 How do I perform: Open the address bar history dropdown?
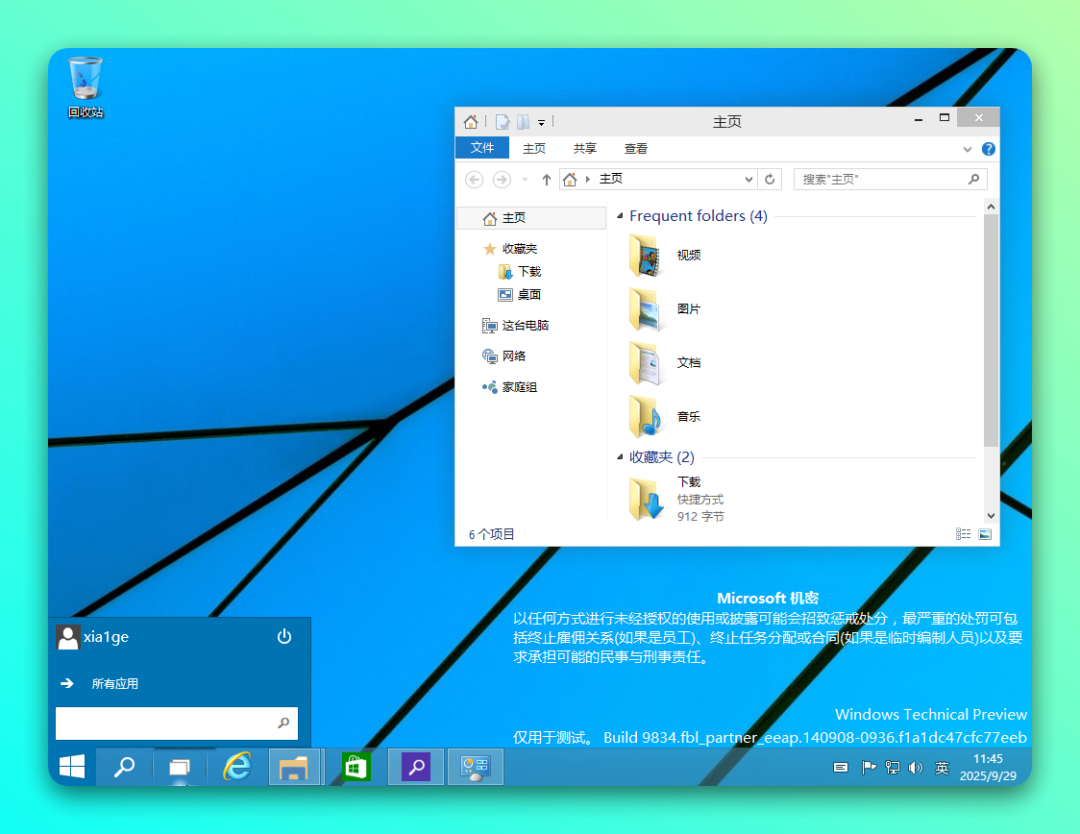pos(749,179)
